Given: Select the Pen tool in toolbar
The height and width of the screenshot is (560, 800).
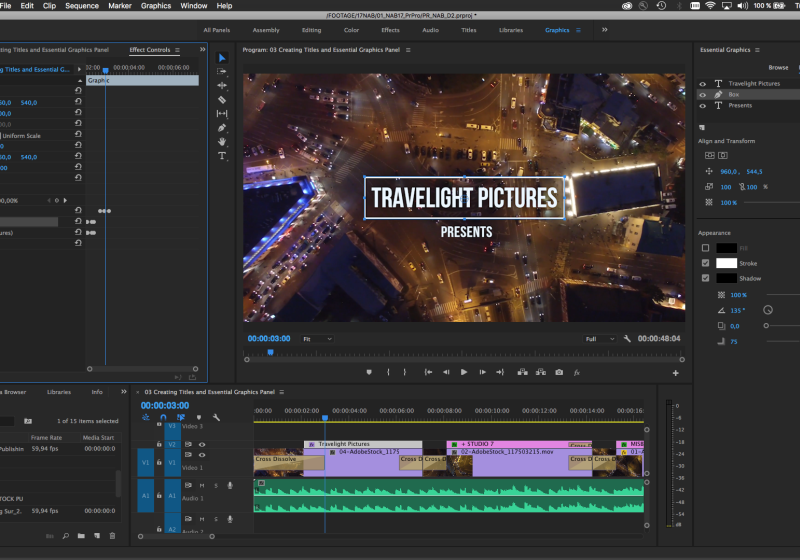Looking at the screenshot, I should coord(222,128).
